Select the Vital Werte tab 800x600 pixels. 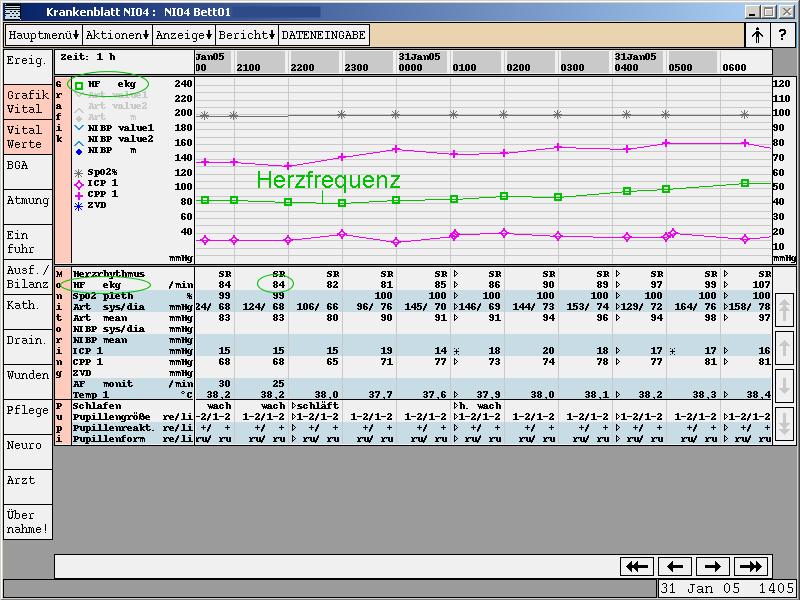point(28,137)
